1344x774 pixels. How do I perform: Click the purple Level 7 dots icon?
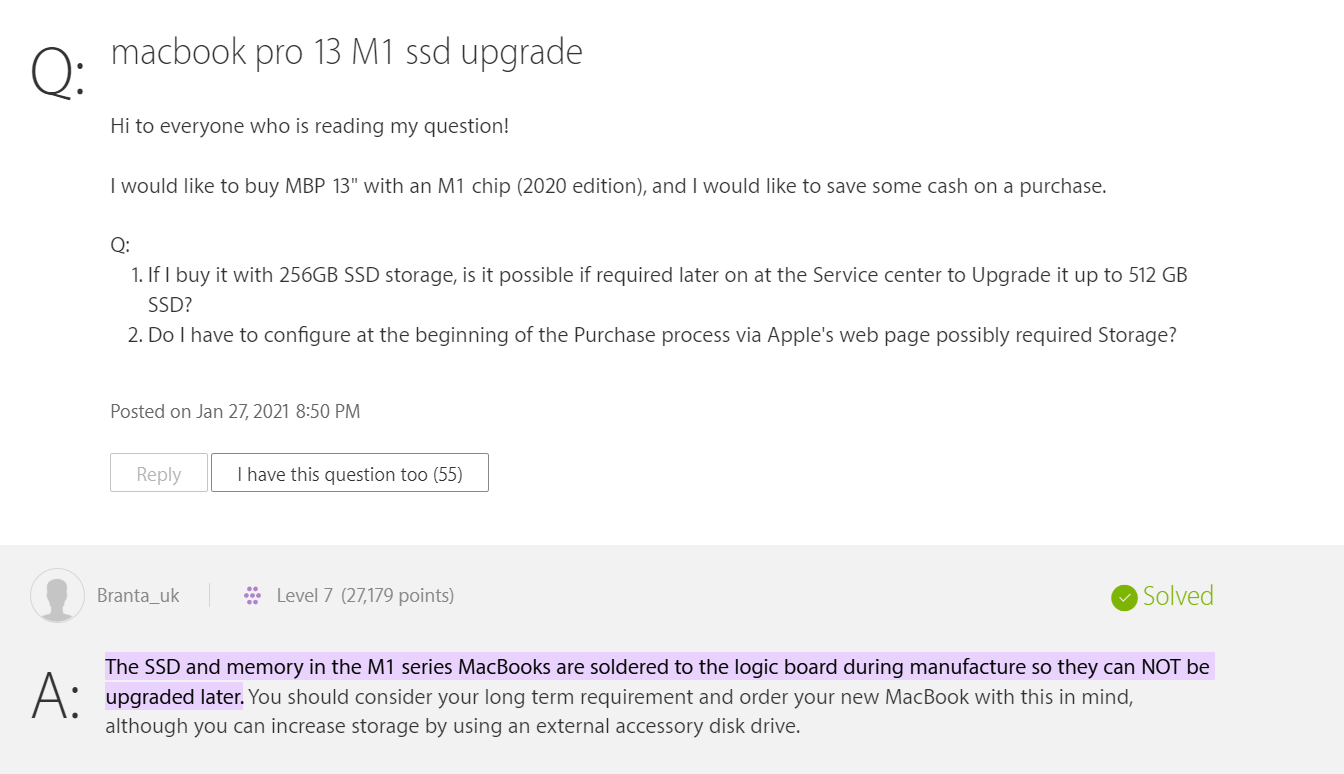(253, 596)
